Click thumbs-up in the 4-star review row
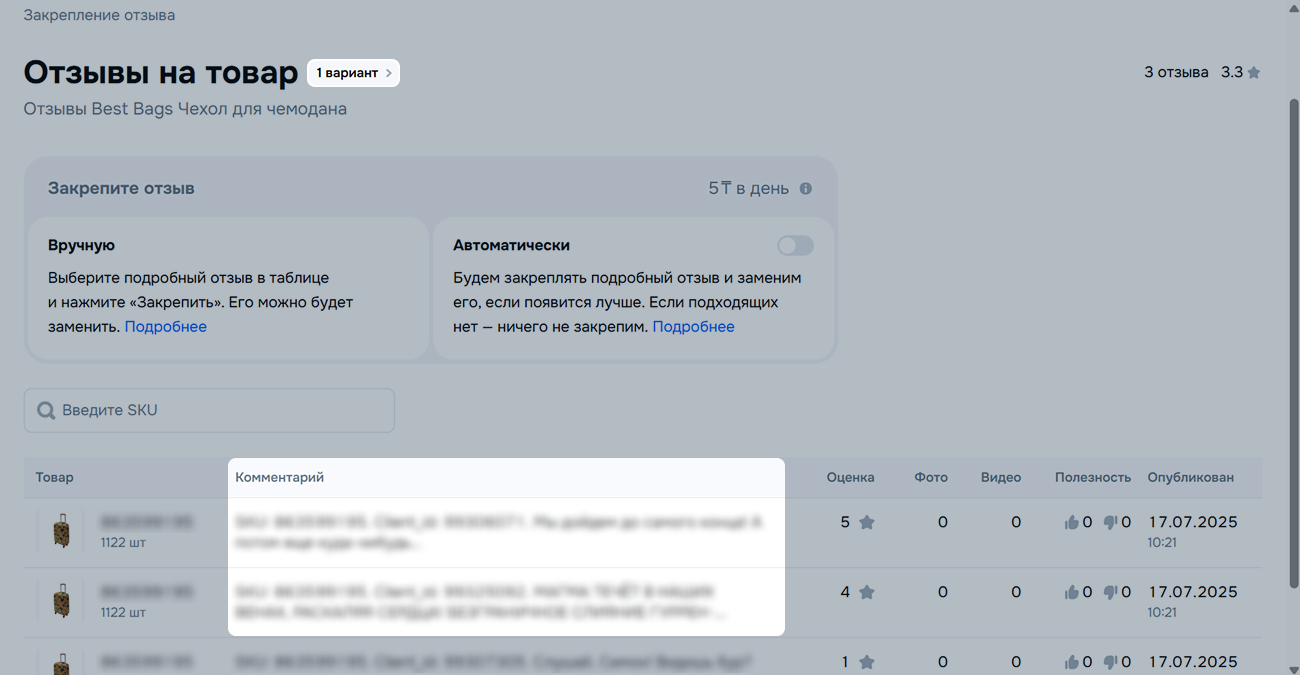1300x675 pixels. [1072, 592]
